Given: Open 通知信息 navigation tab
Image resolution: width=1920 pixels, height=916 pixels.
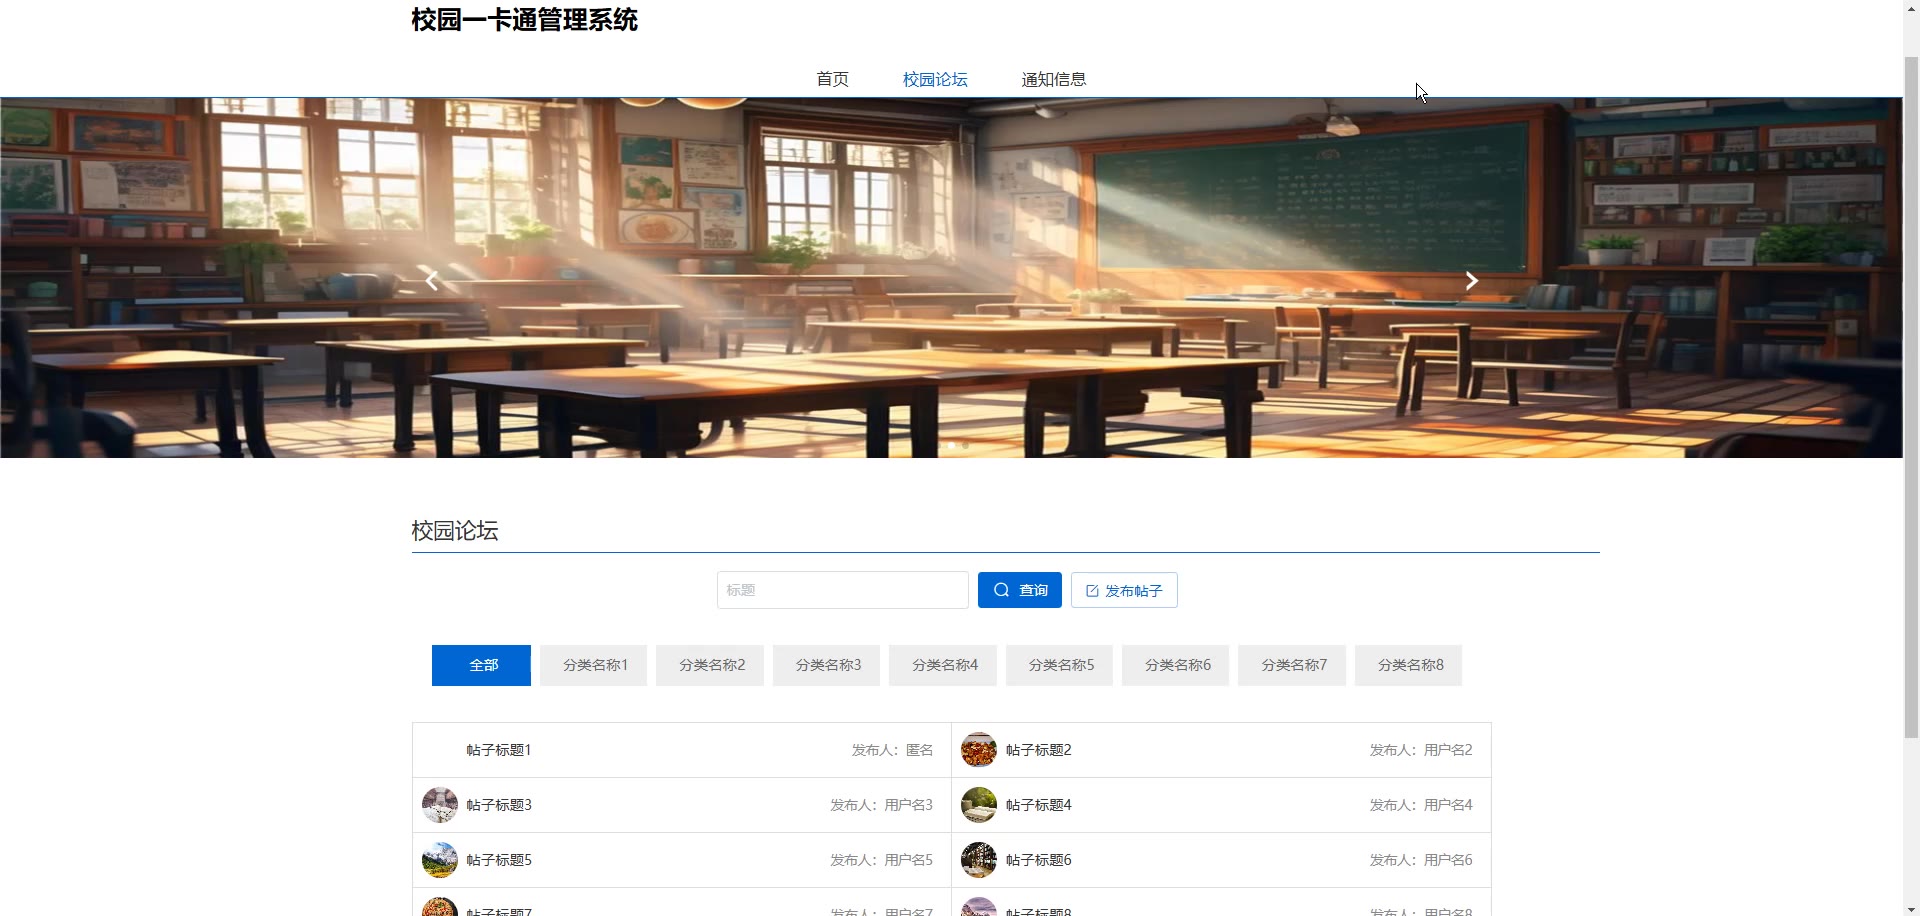Looking at the screenshot, I should [1054, 79].
